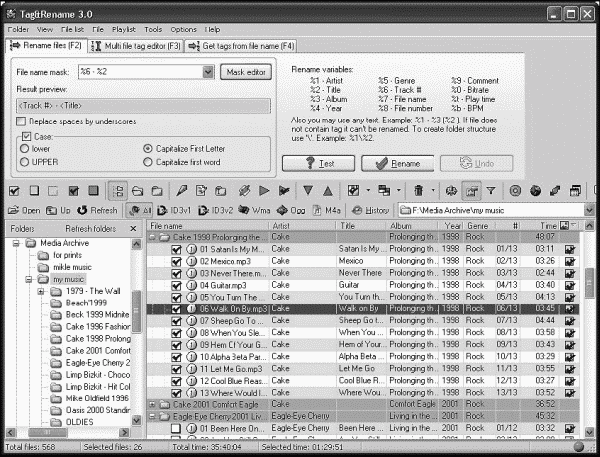Filter Ogg files
This screenshot has width=600, height=457.
pyautogui.click(x=291, y=211)
